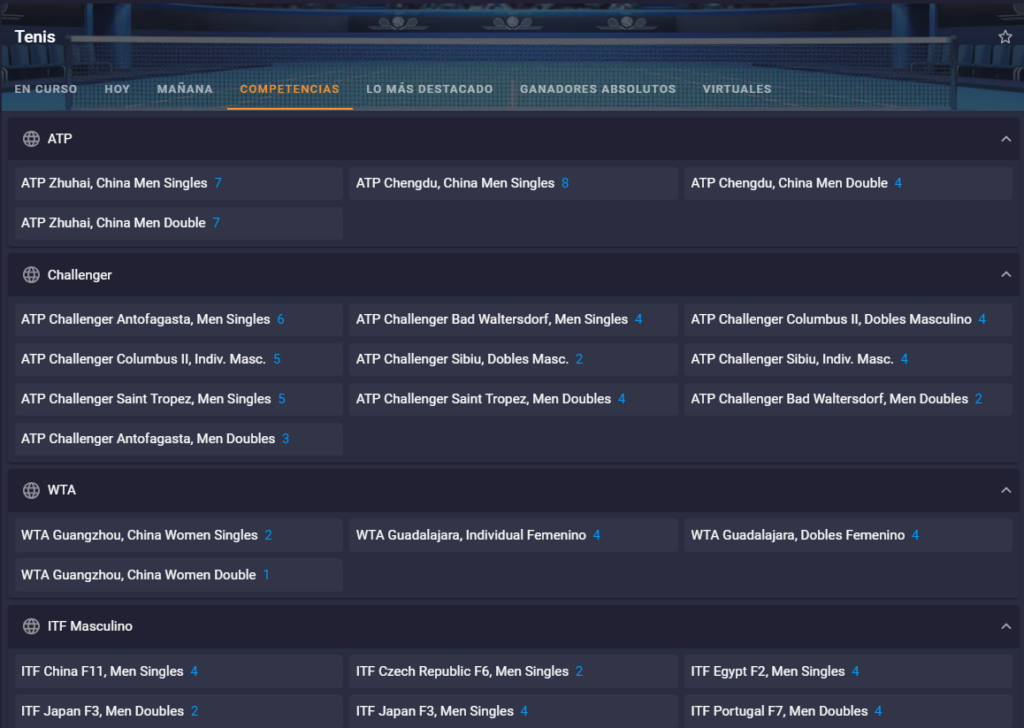
Task: Collapse the WTA section chevron
Action: pos(1006,490)
